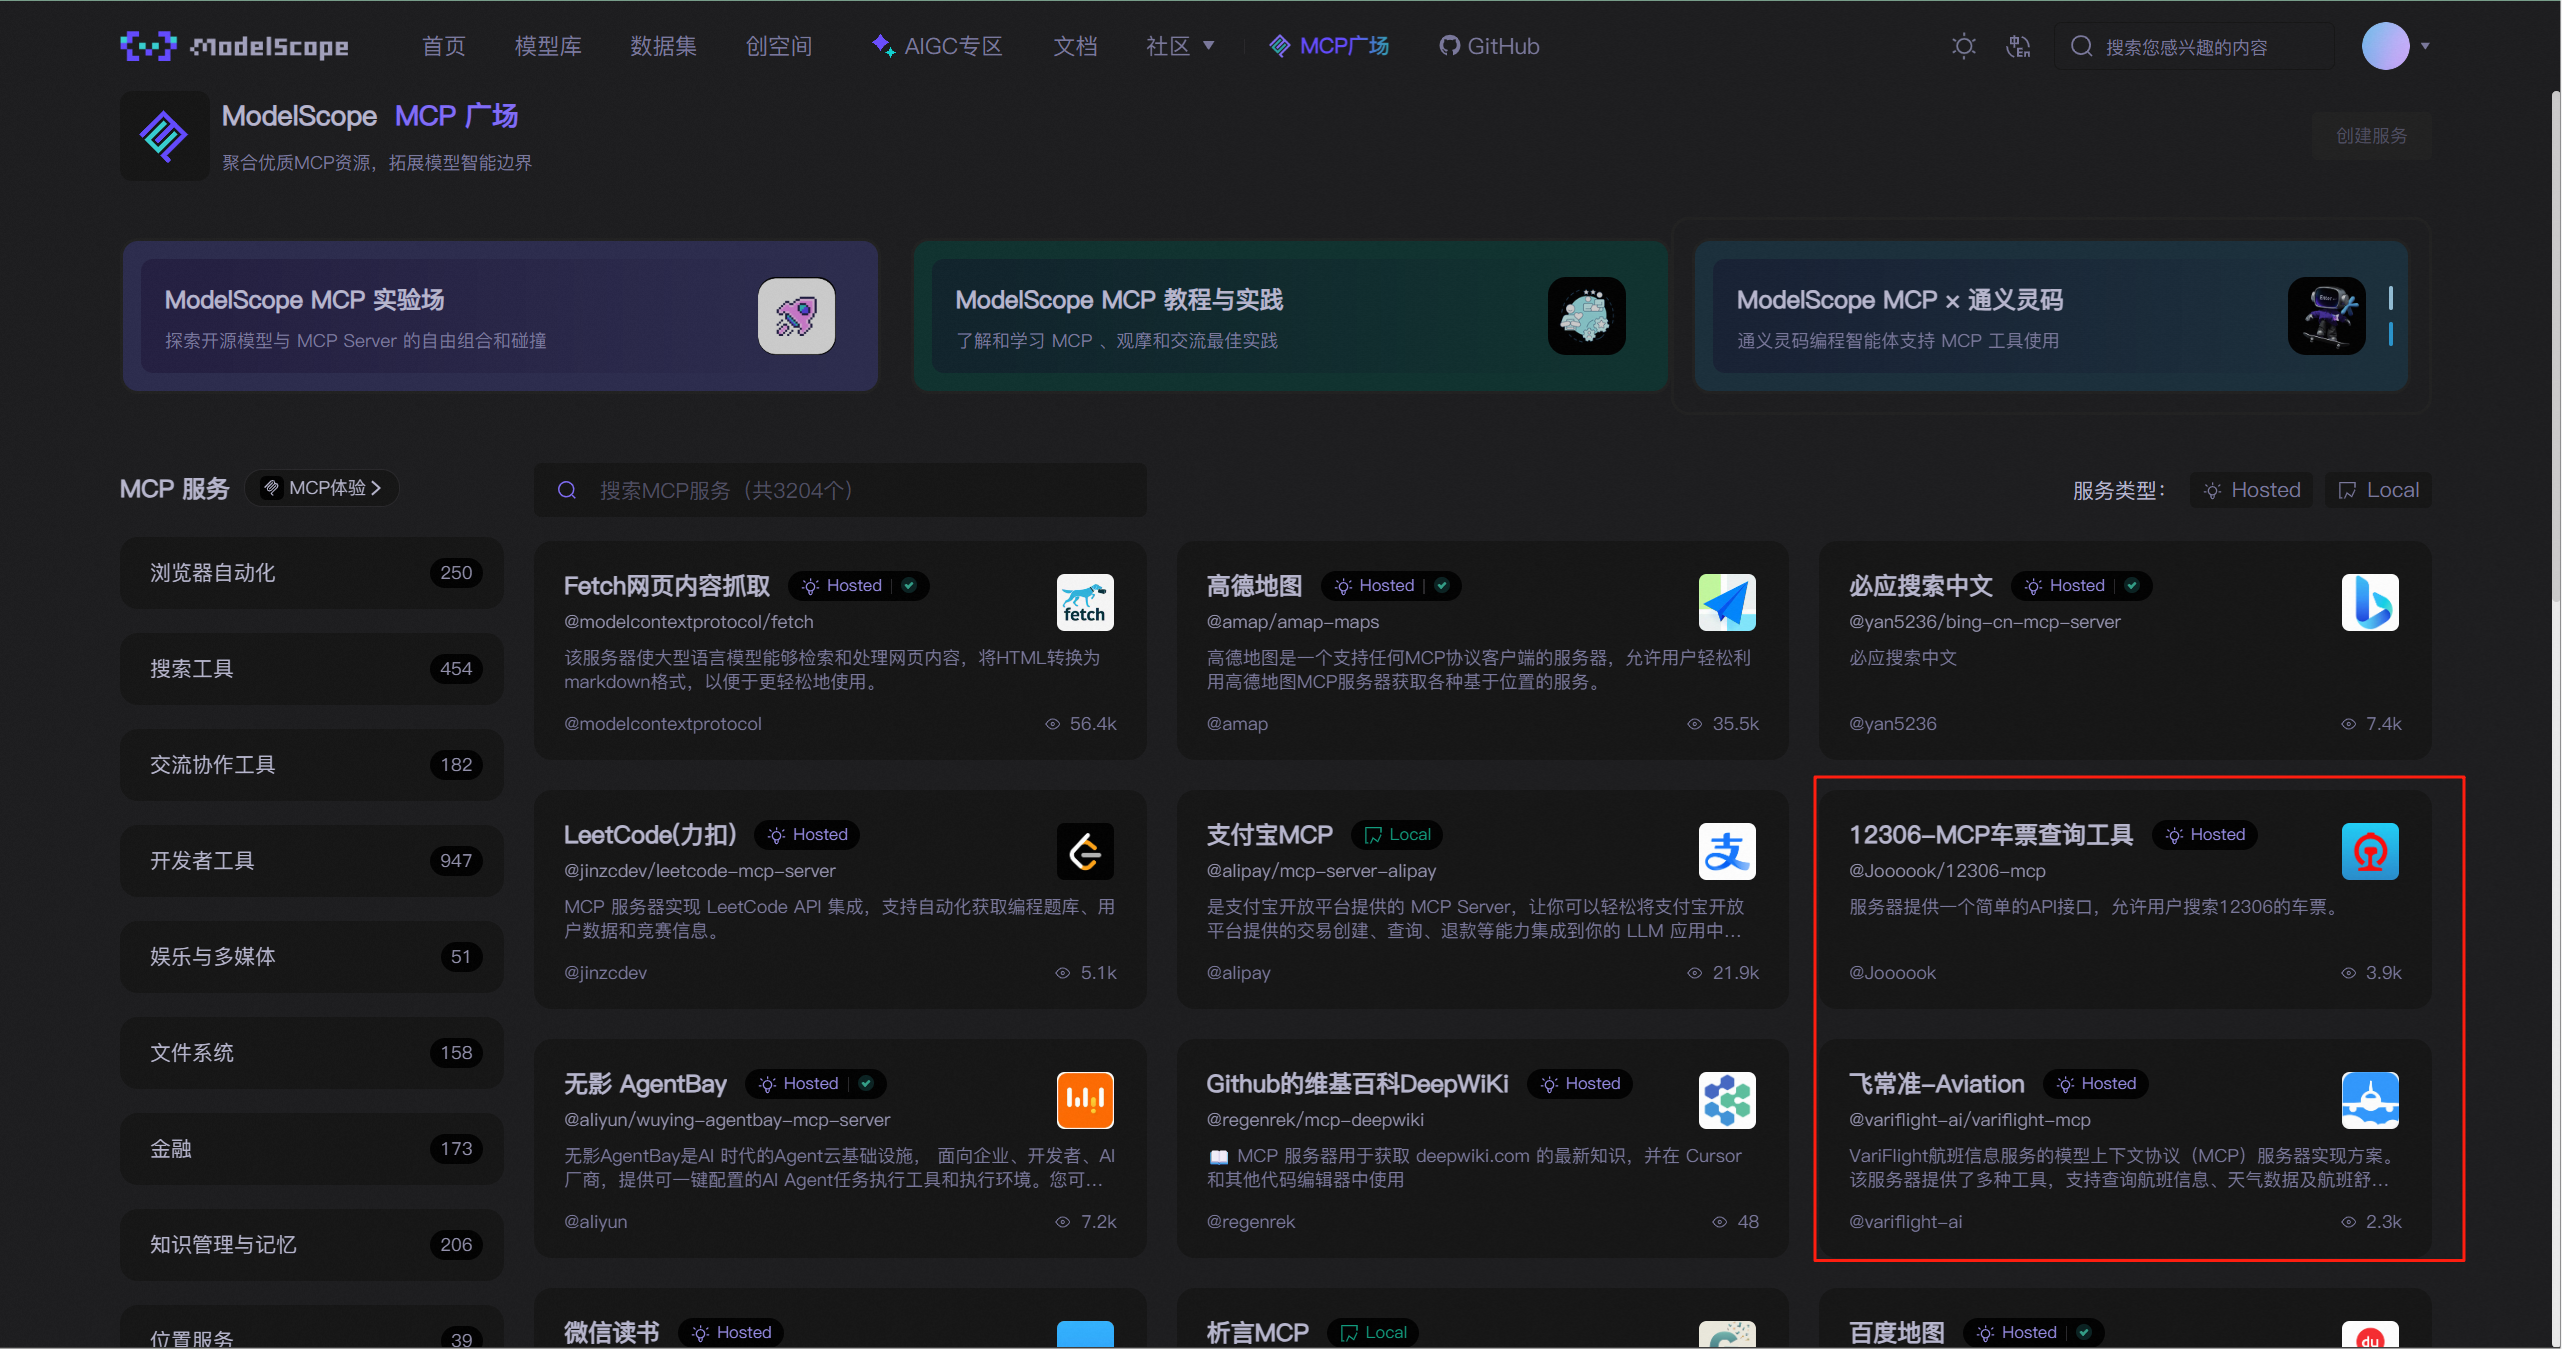Click the rocket icon on 实验场 banner

[796, 316]
